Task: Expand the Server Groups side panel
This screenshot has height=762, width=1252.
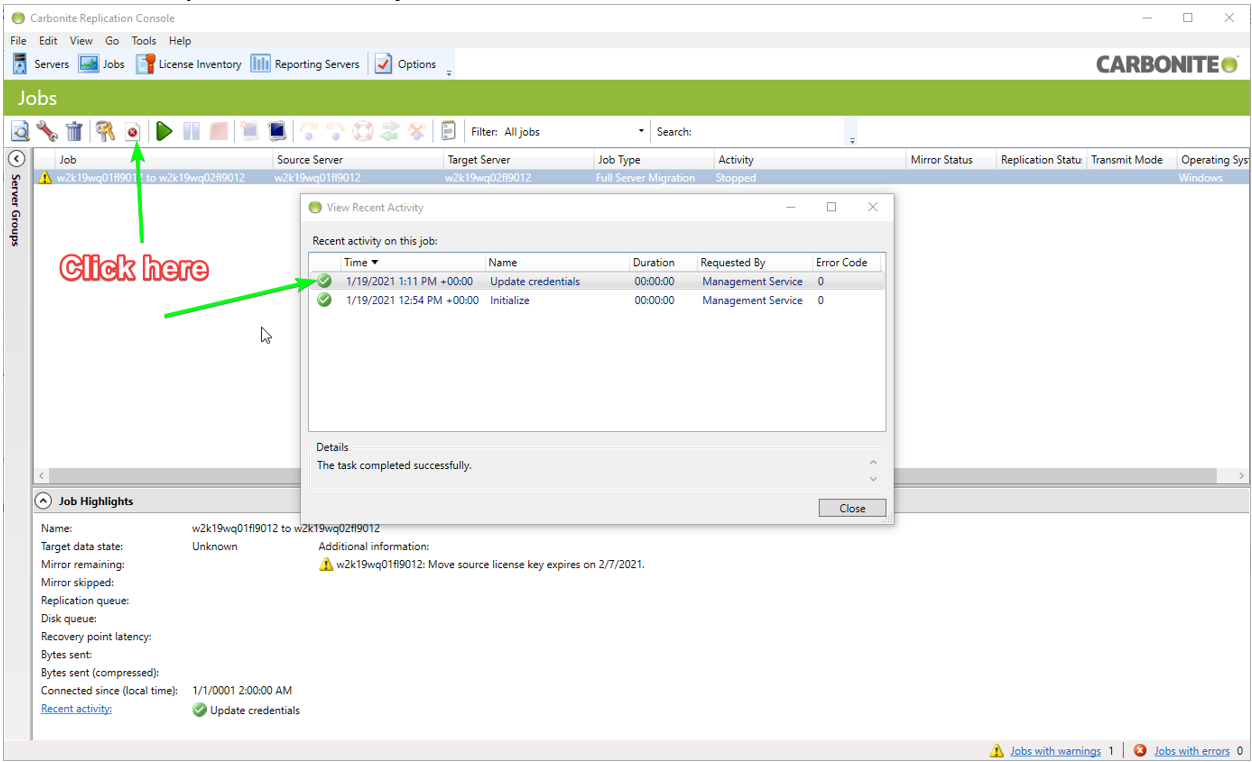Action: tap(16, 159)
